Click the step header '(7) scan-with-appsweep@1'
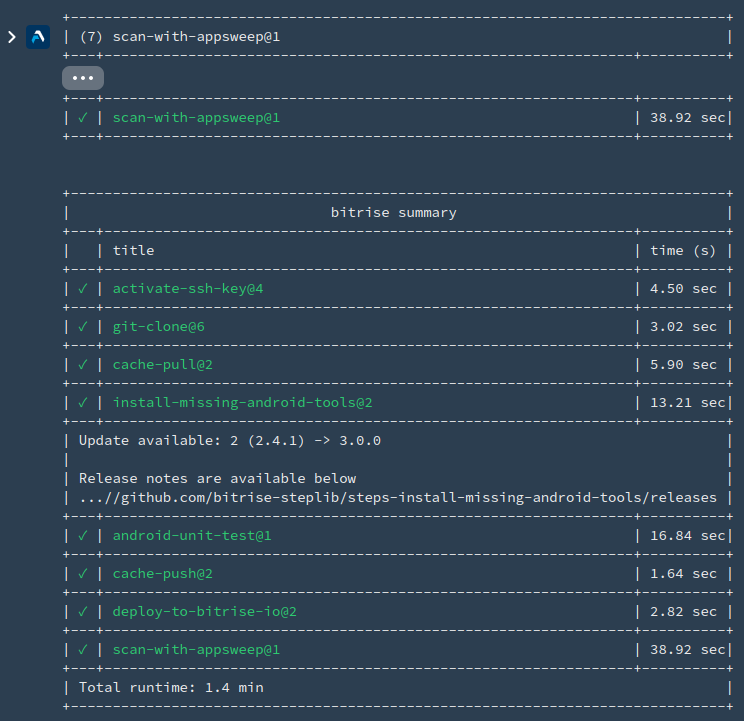Viewport: 744px width, 721px height. click(180, 37)
